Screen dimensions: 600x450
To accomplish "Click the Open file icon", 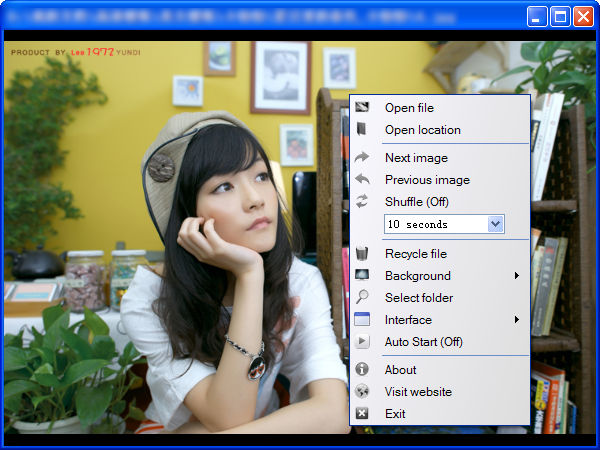I will (362, 108).
